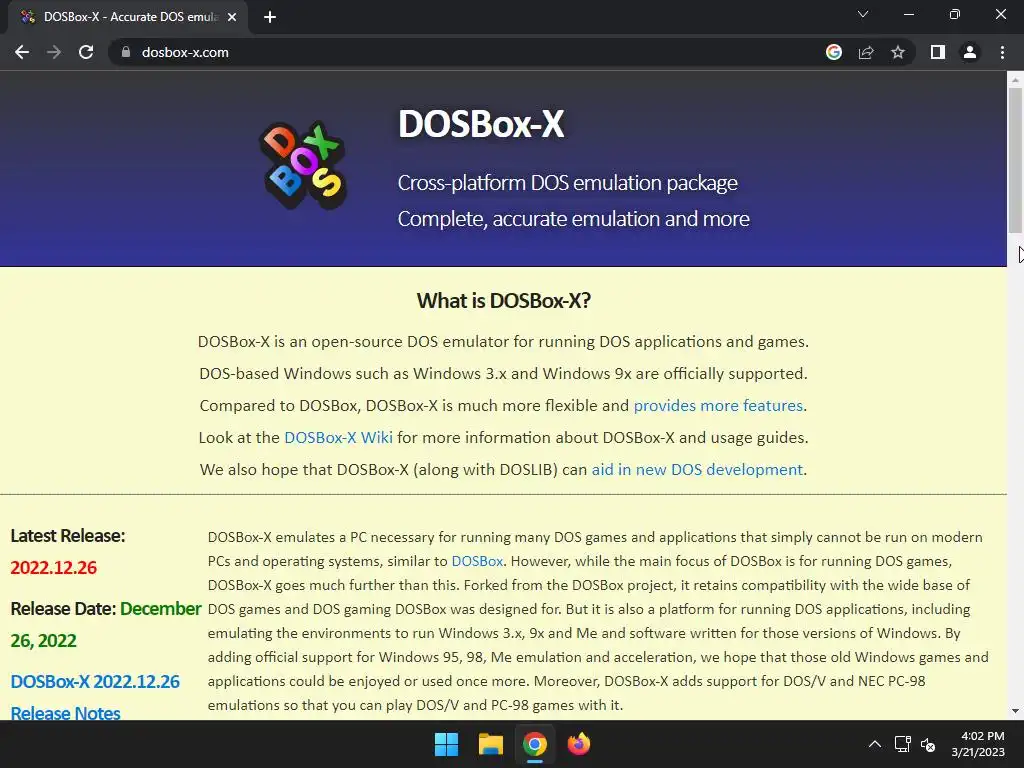This screenshot has width=1024, height=768.
Task: Toggle the Chrome side panel
Action: (938, 52)
